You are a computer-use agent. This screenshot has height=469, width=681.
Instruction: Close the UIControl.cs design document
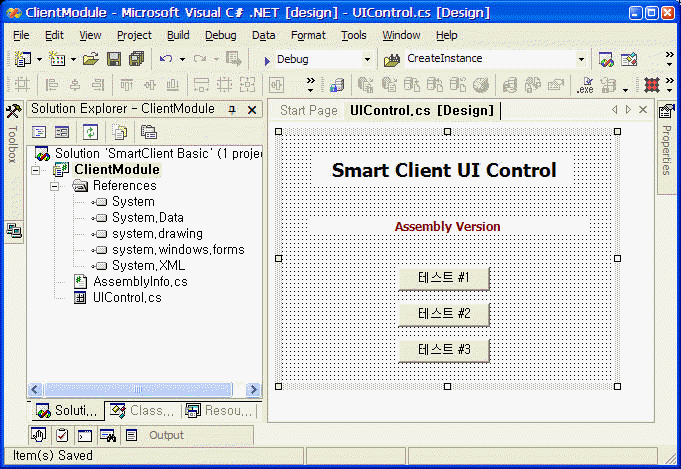[643, 110]
